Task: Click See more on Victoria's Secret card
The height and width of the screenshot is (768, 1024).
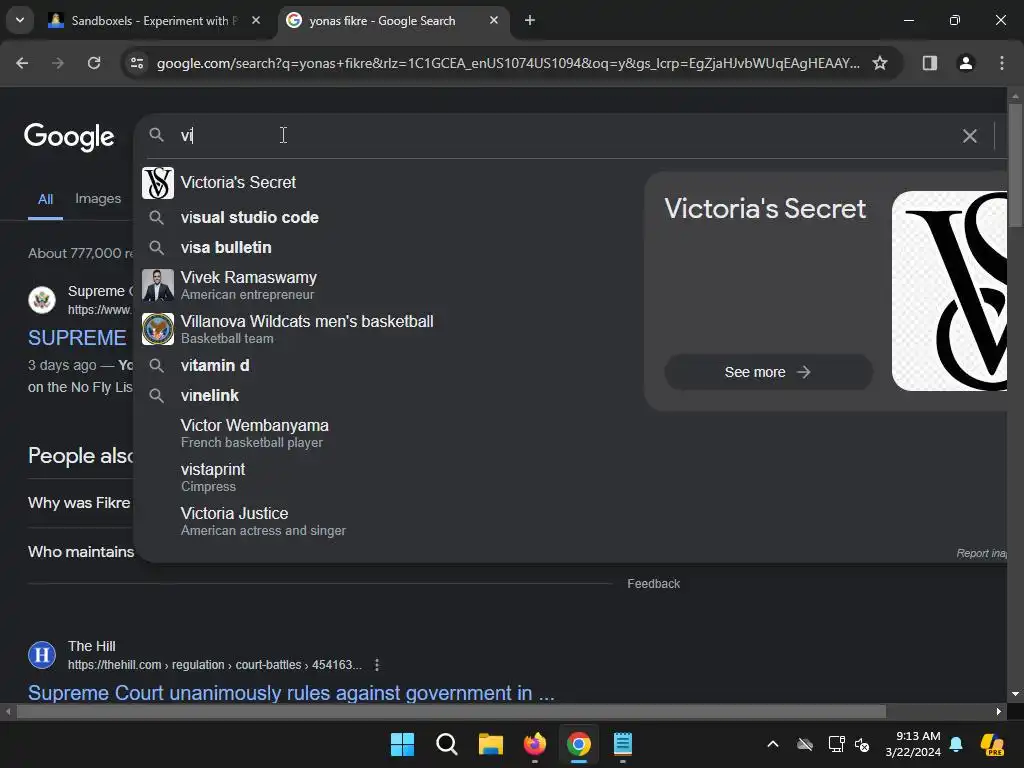Action: 768,372
